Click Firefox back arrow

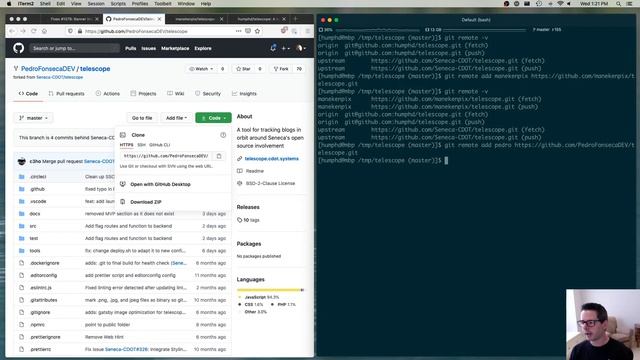[12, 31]
